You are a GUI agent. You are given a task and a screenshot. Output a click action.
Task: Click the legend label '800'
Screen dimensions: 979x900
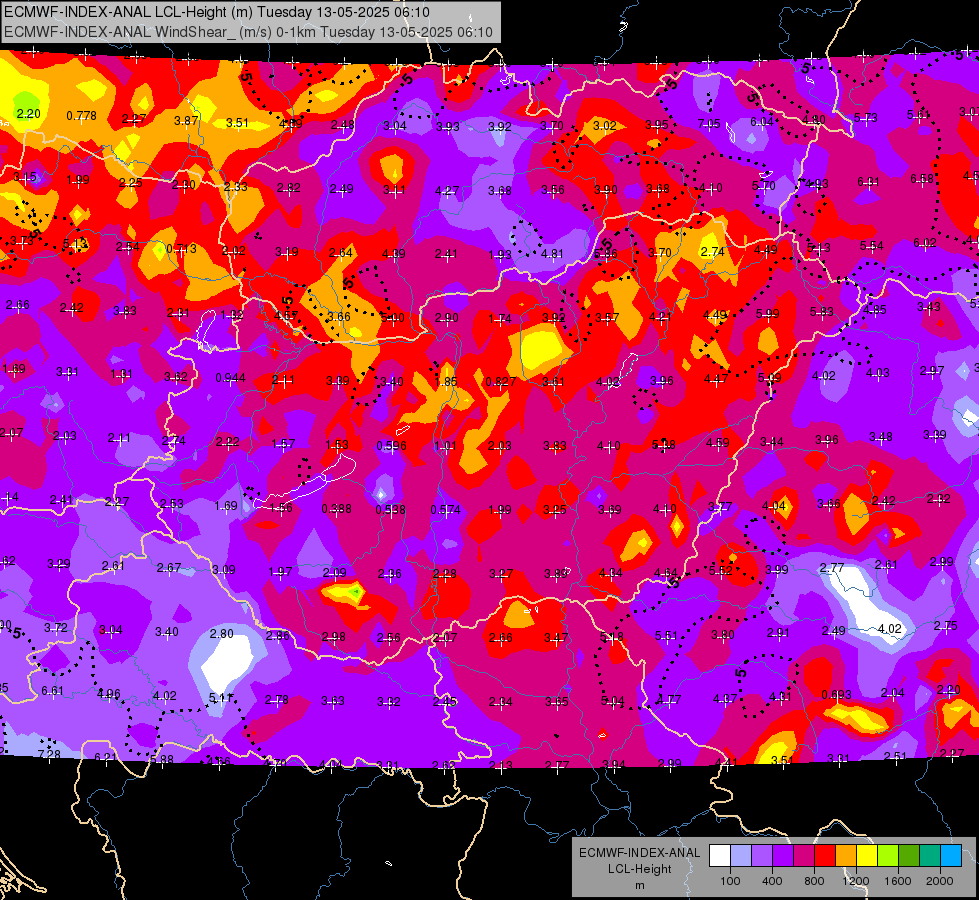[814, 881]
